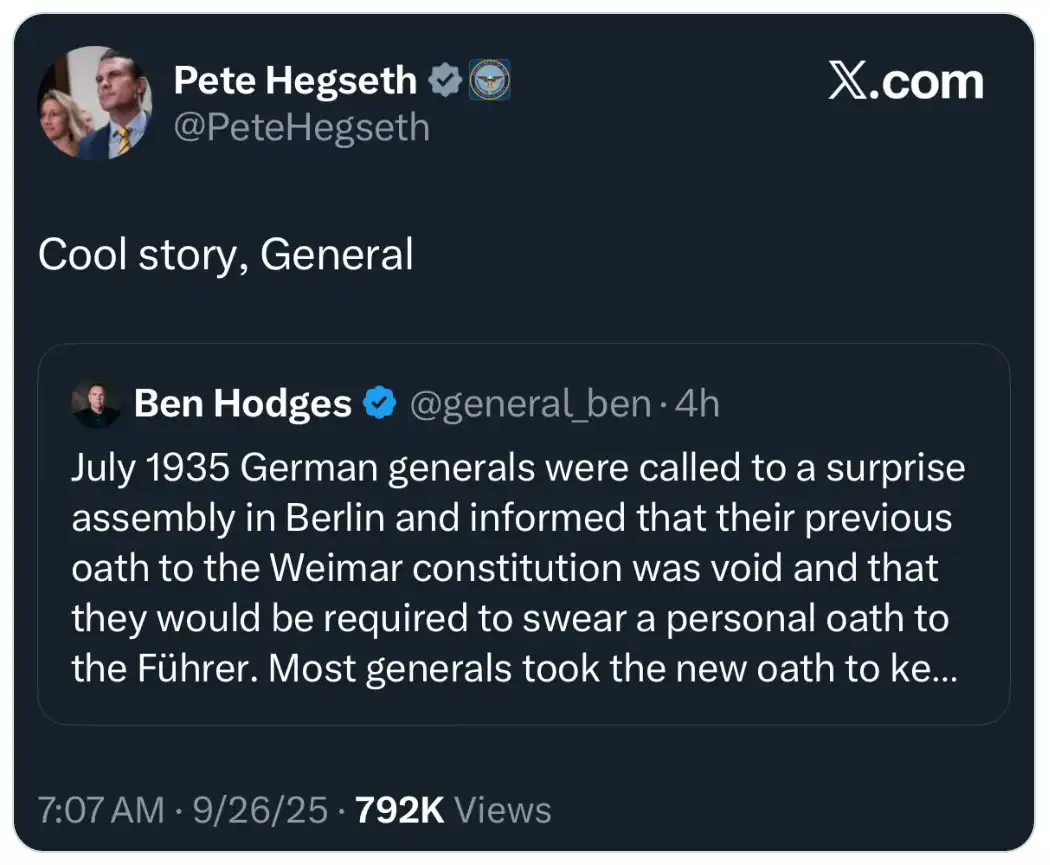Open Ben Hodges' small avatar in quoted tweet
The height and width of the screenshot is (865, 1050).
96,403
